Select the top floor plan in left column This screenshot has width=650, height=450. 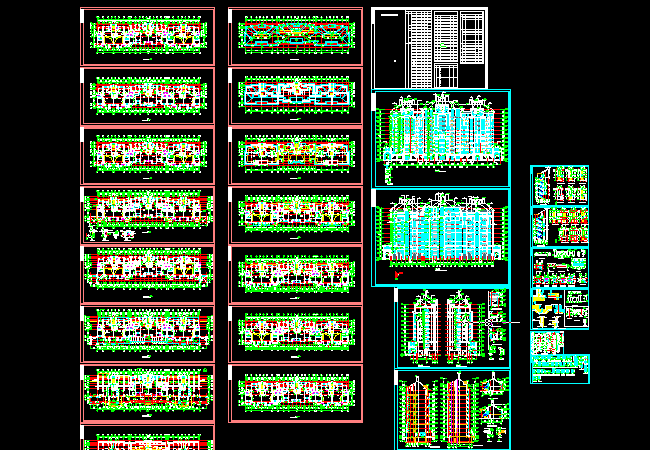coord(147,37)
